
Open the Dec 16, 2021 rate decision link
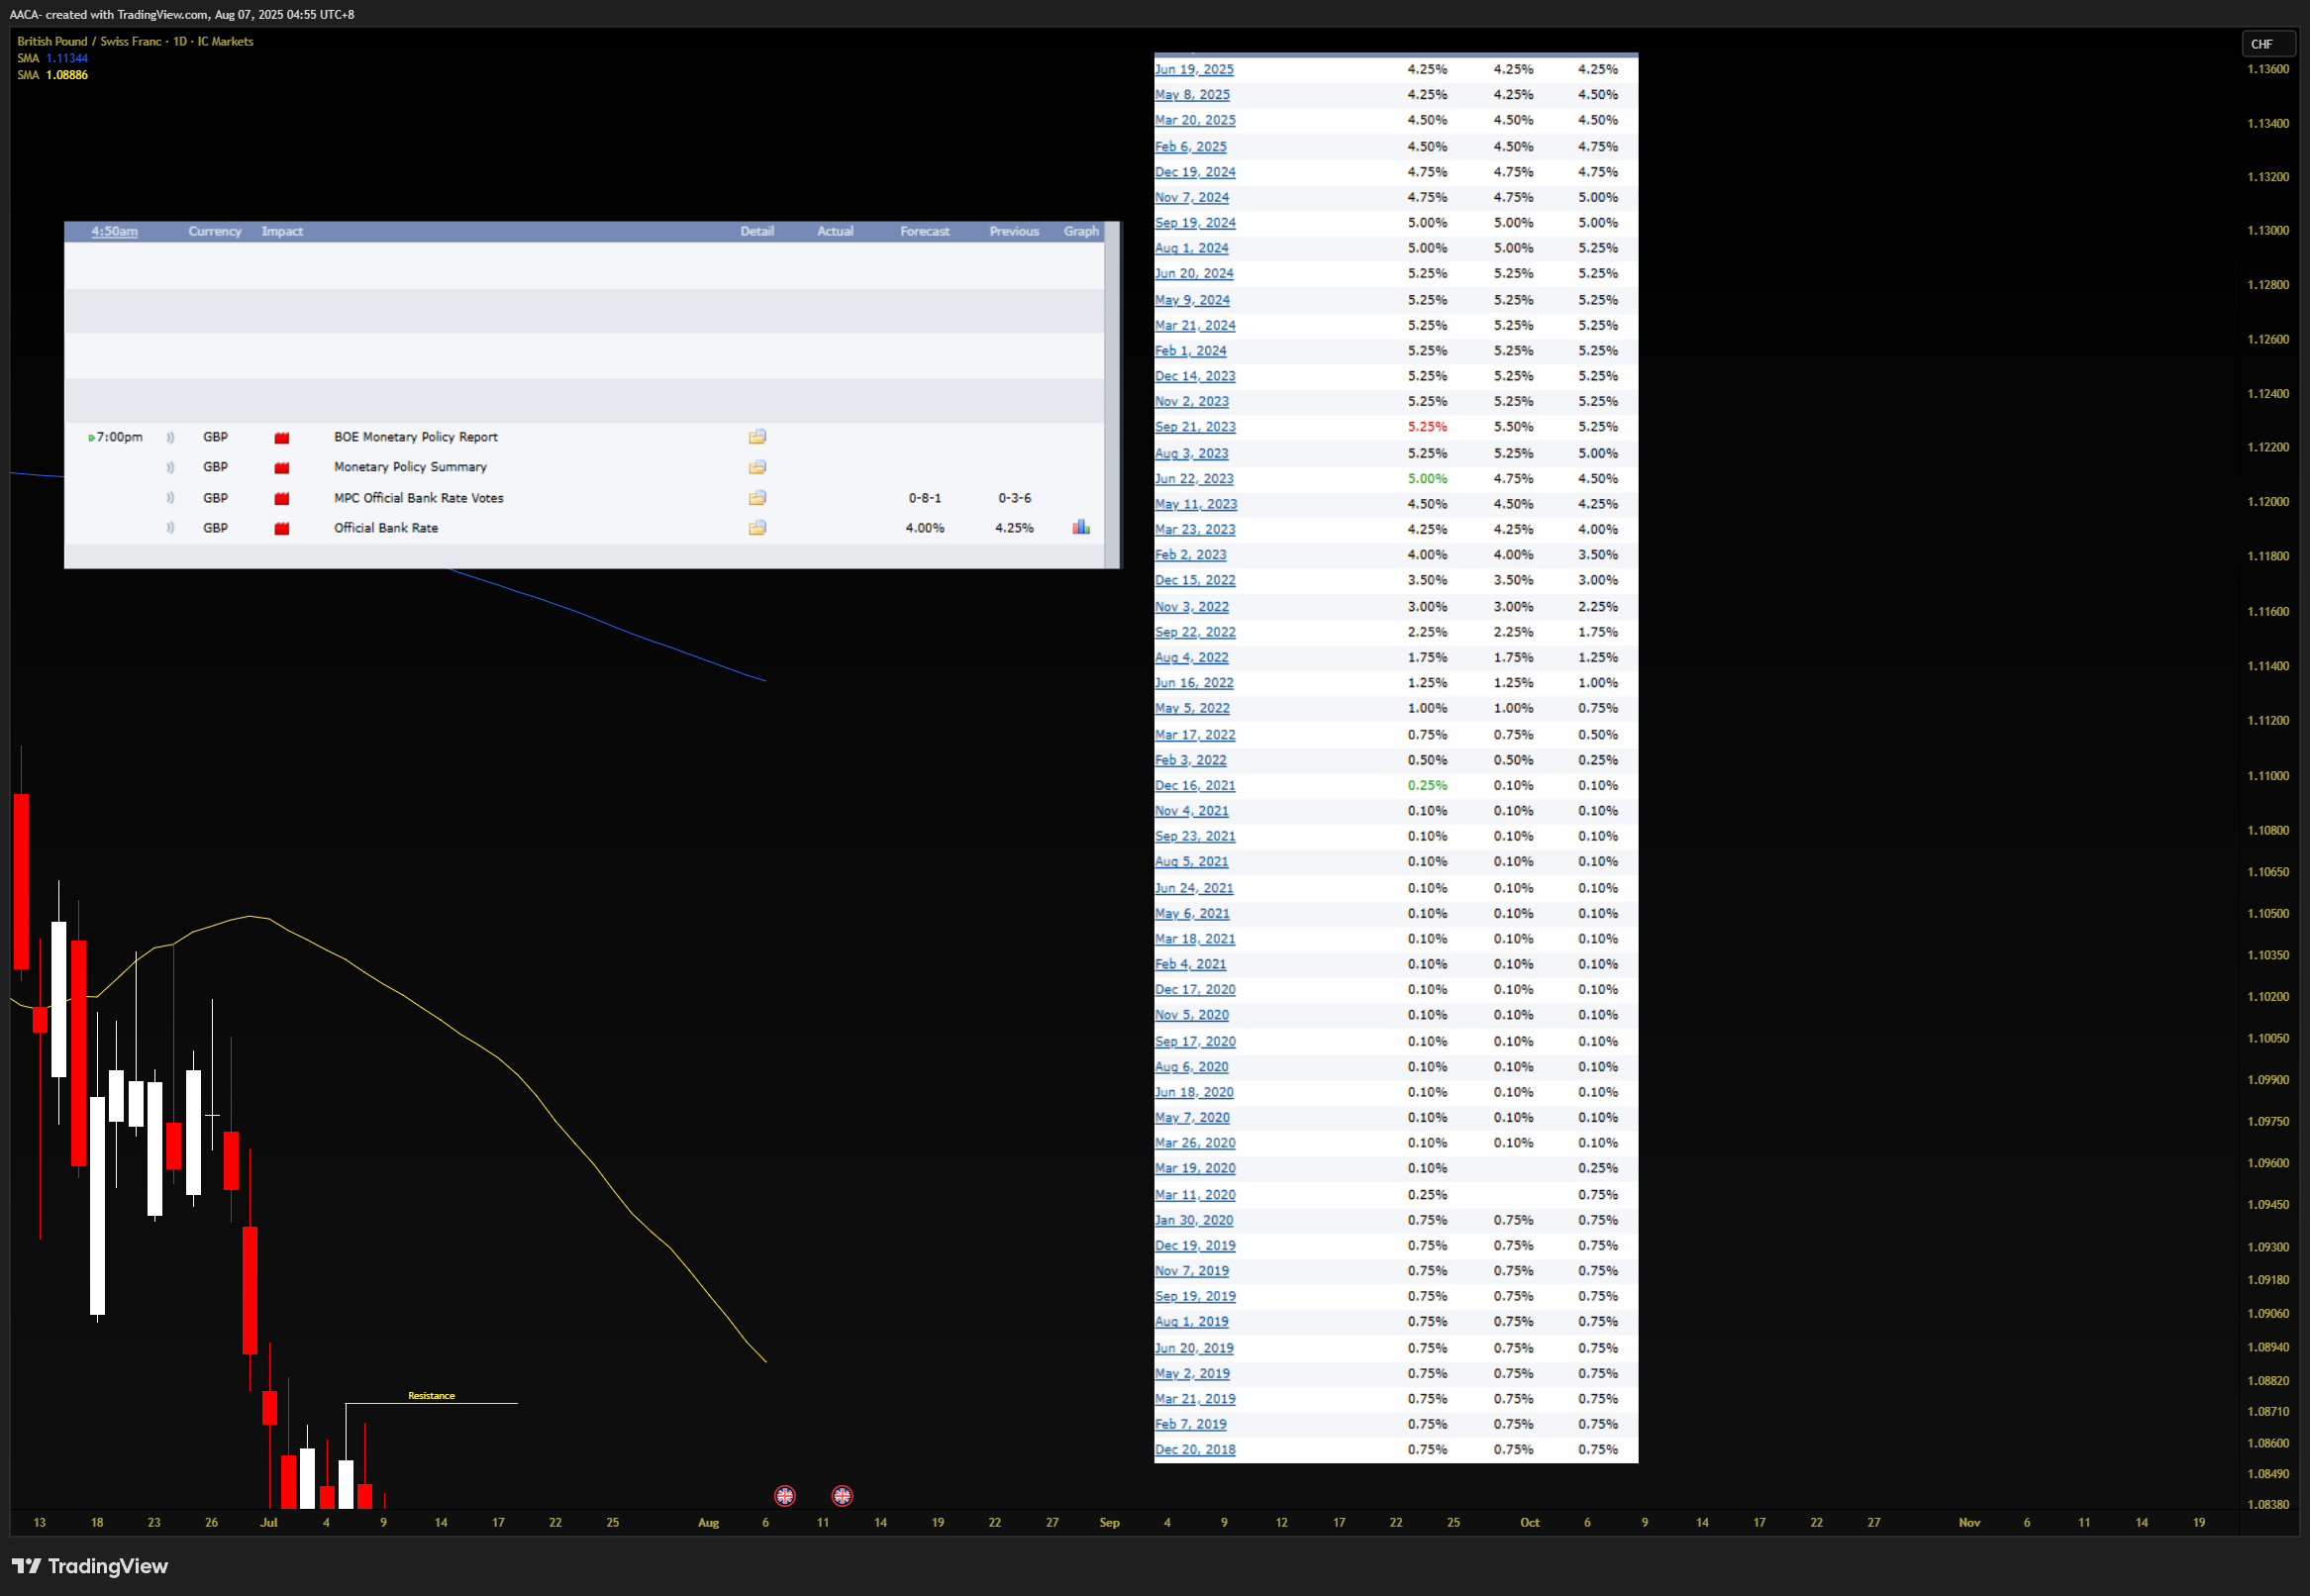click(1195, 786)
